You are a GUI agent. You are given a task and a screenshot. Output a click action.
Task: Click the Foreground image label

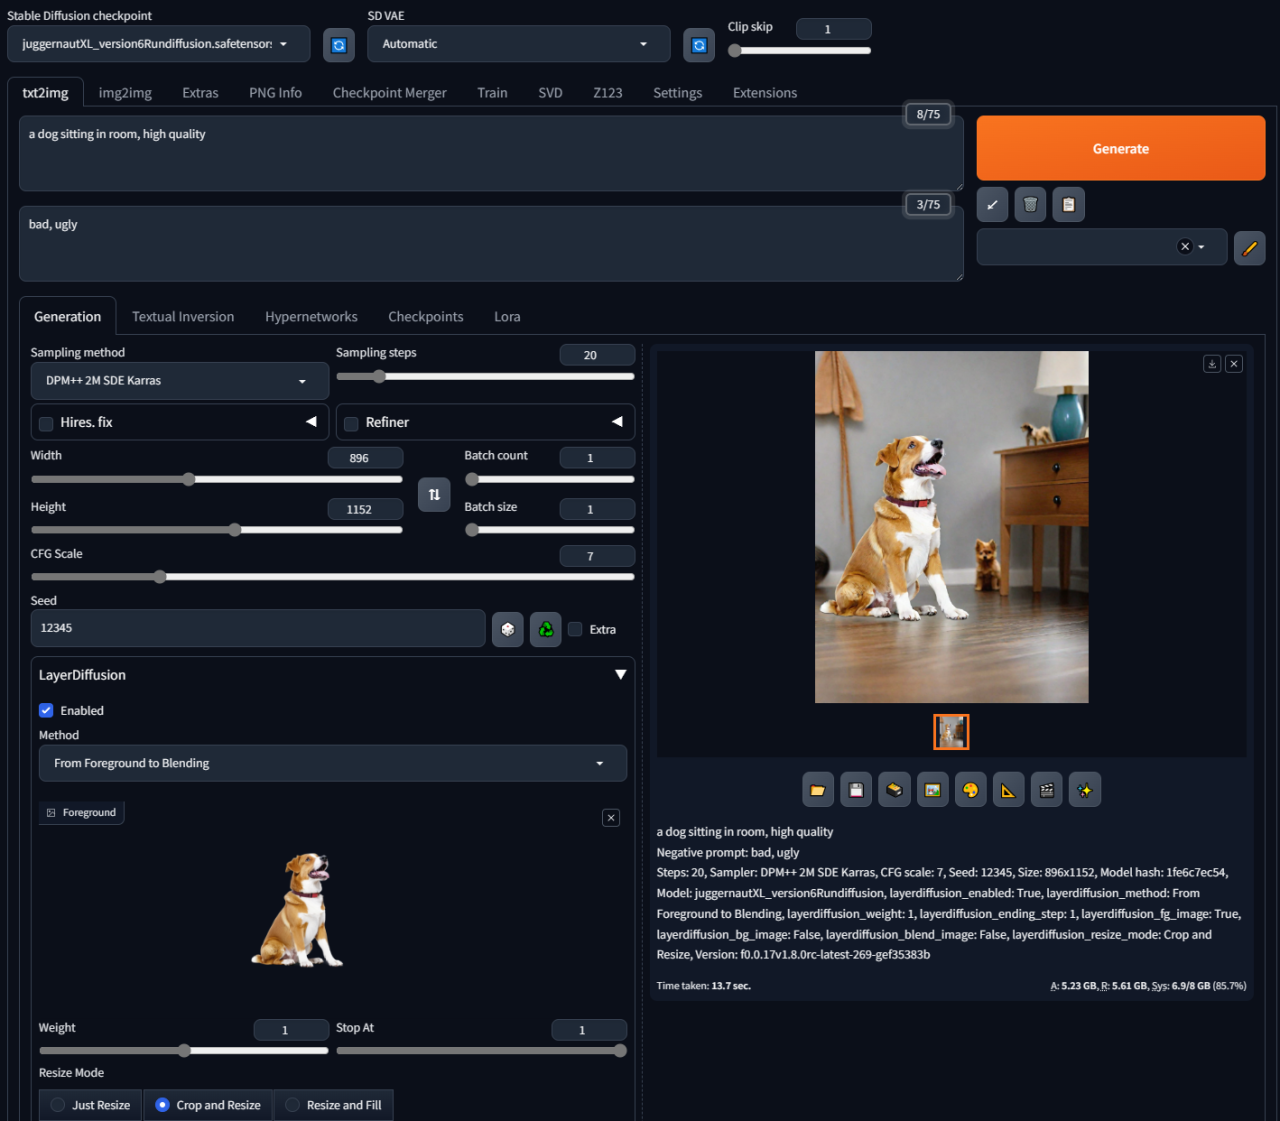tap(82, 813)
